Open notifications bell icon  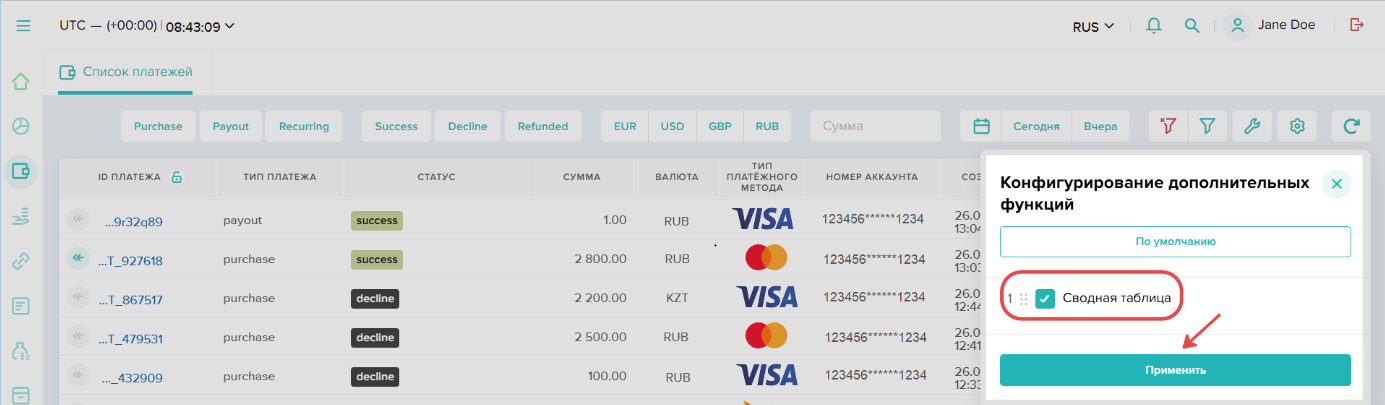[x=1154, y=26]
